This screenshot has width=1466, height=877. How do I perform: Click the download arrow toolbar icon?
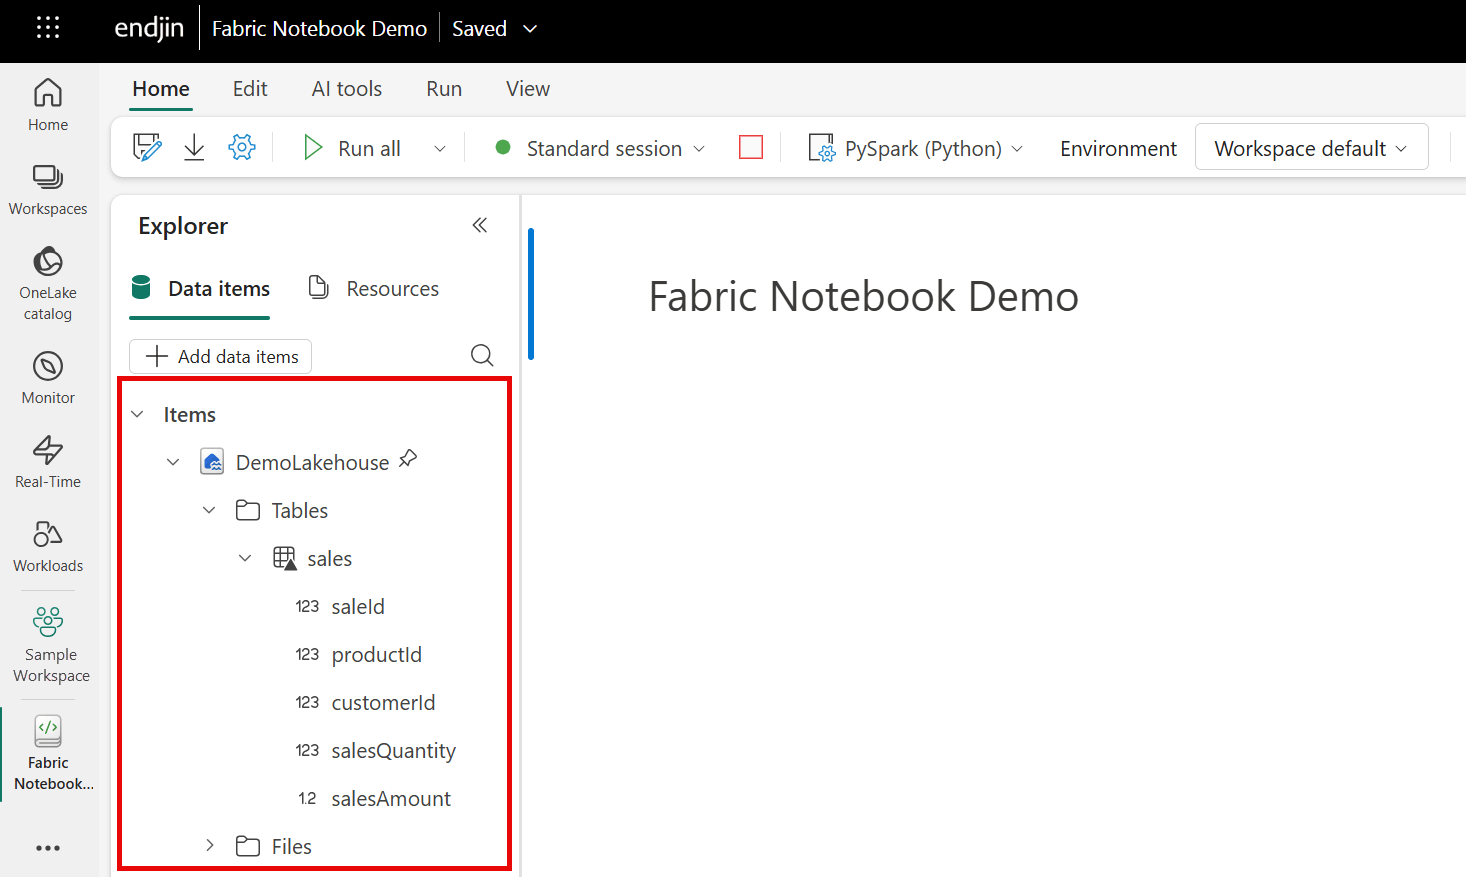(194, 148)
